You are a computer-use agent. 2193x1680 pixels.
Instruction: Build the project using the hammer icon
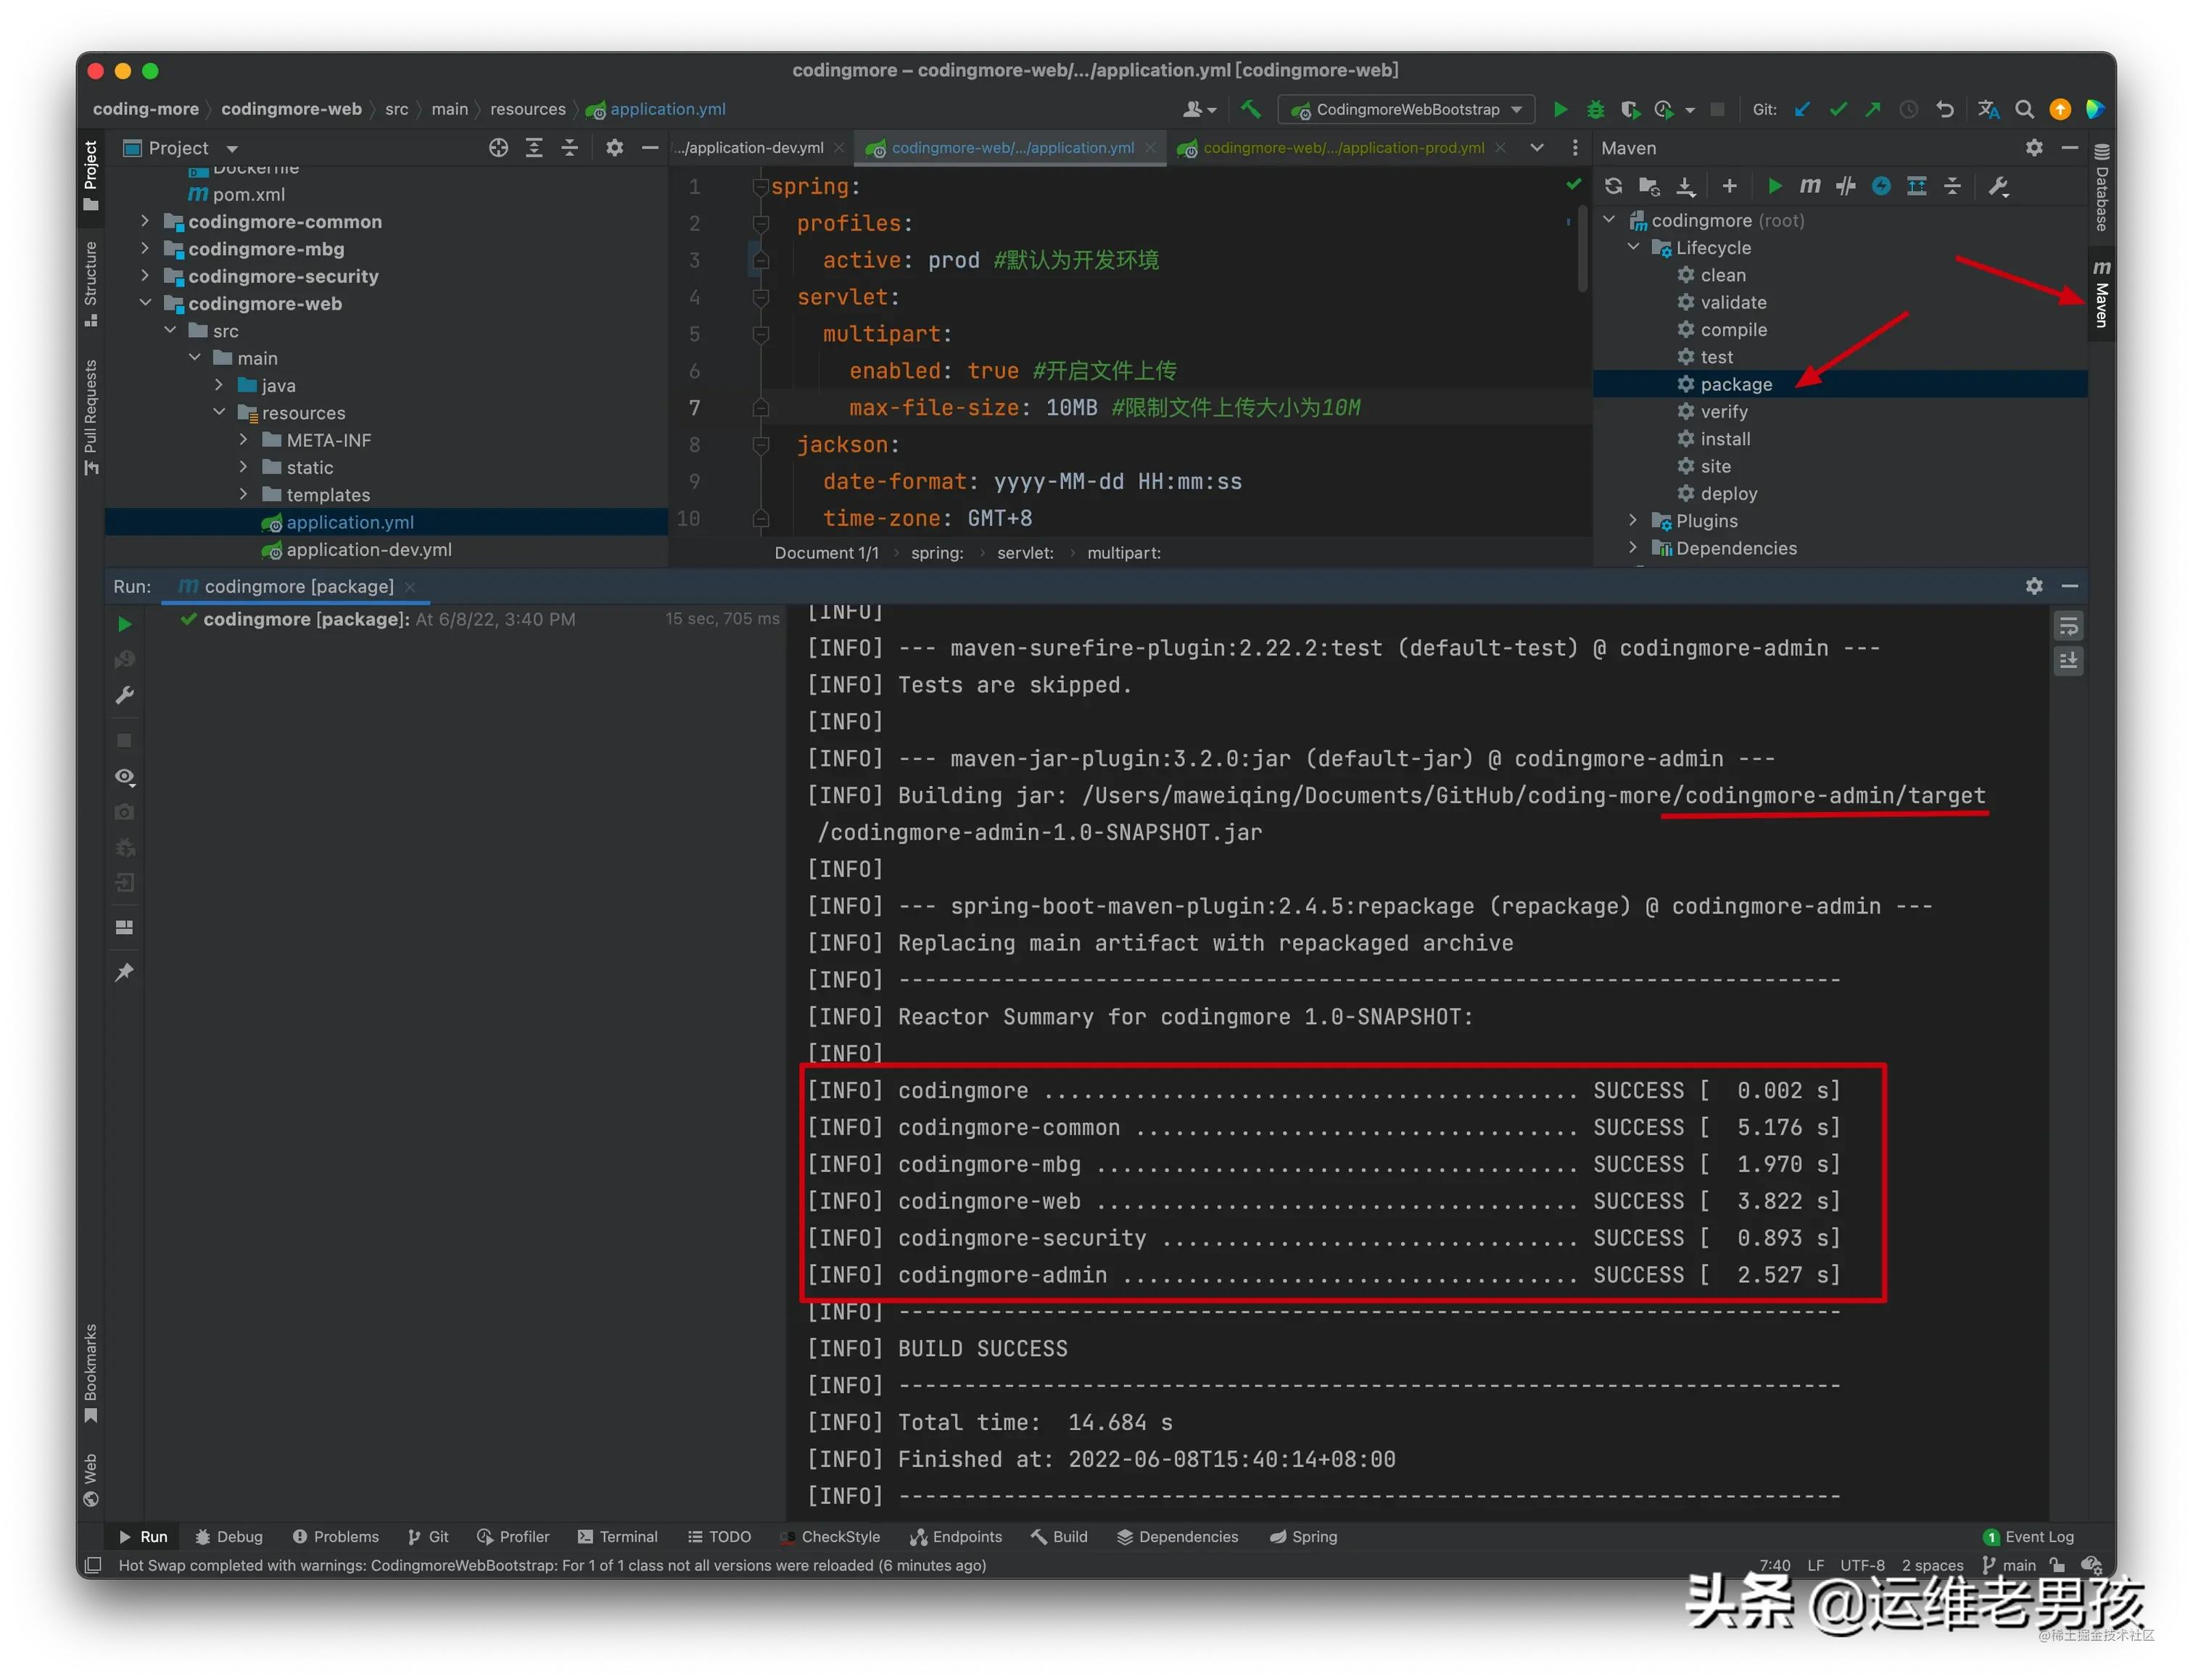1250,109
